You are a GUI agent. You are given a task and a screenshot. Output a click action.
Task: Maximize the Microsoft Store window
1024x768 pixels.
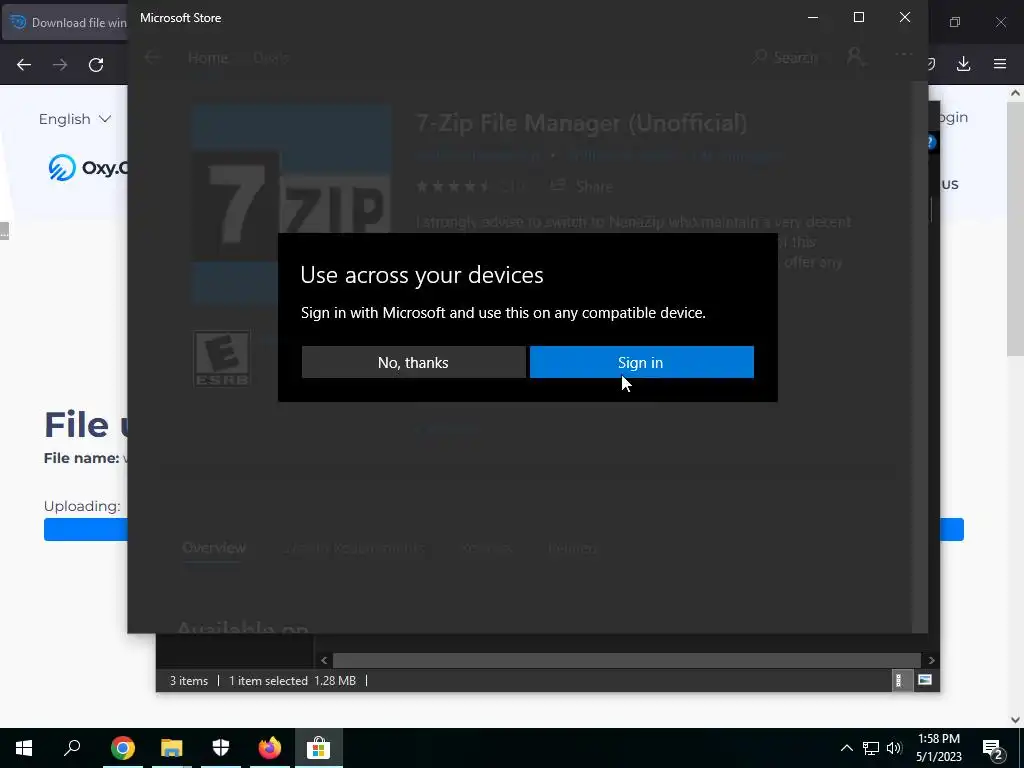click(859, 18)
